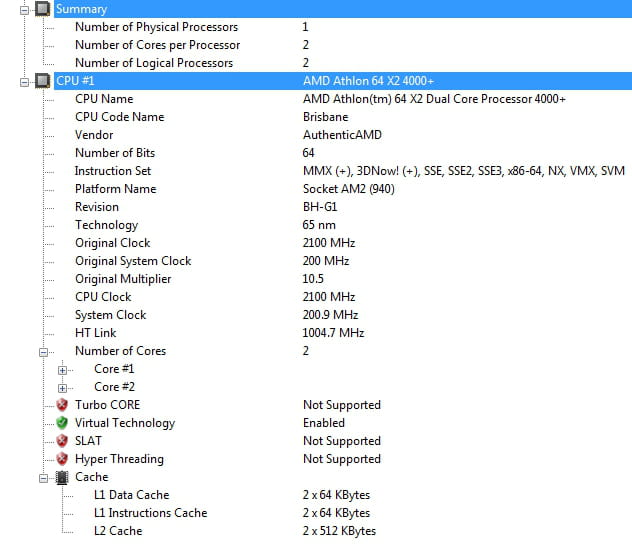Screen dimensions: 632x558
Task: Select the Number of Cores label
Action: tap(121, 351)
